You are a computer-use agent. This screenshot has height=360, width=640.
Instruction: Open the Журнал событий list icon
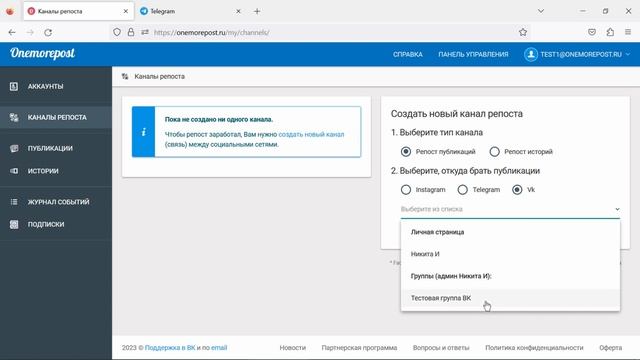coord(14,202)
